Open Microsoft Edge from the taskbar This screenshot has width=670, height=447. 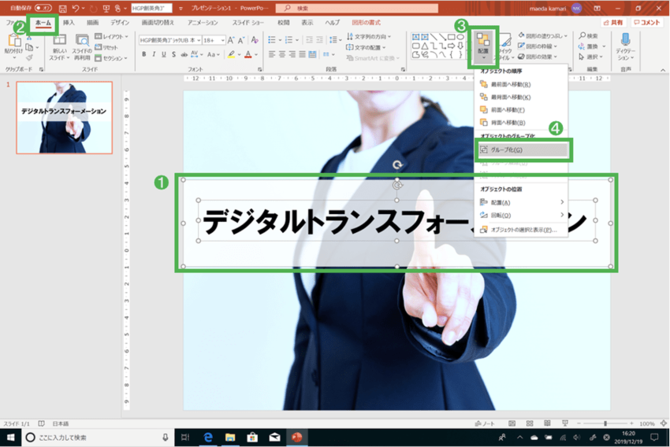point(208,437)
